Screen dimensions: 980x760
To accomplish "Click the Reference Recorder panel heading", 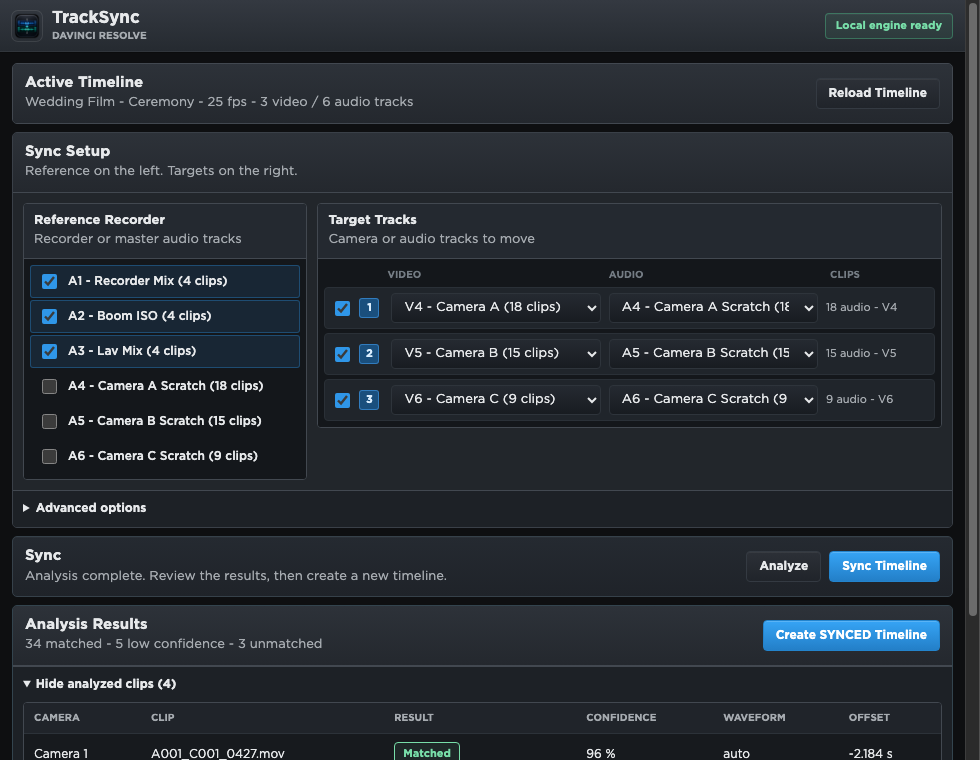I will [99, 220].
